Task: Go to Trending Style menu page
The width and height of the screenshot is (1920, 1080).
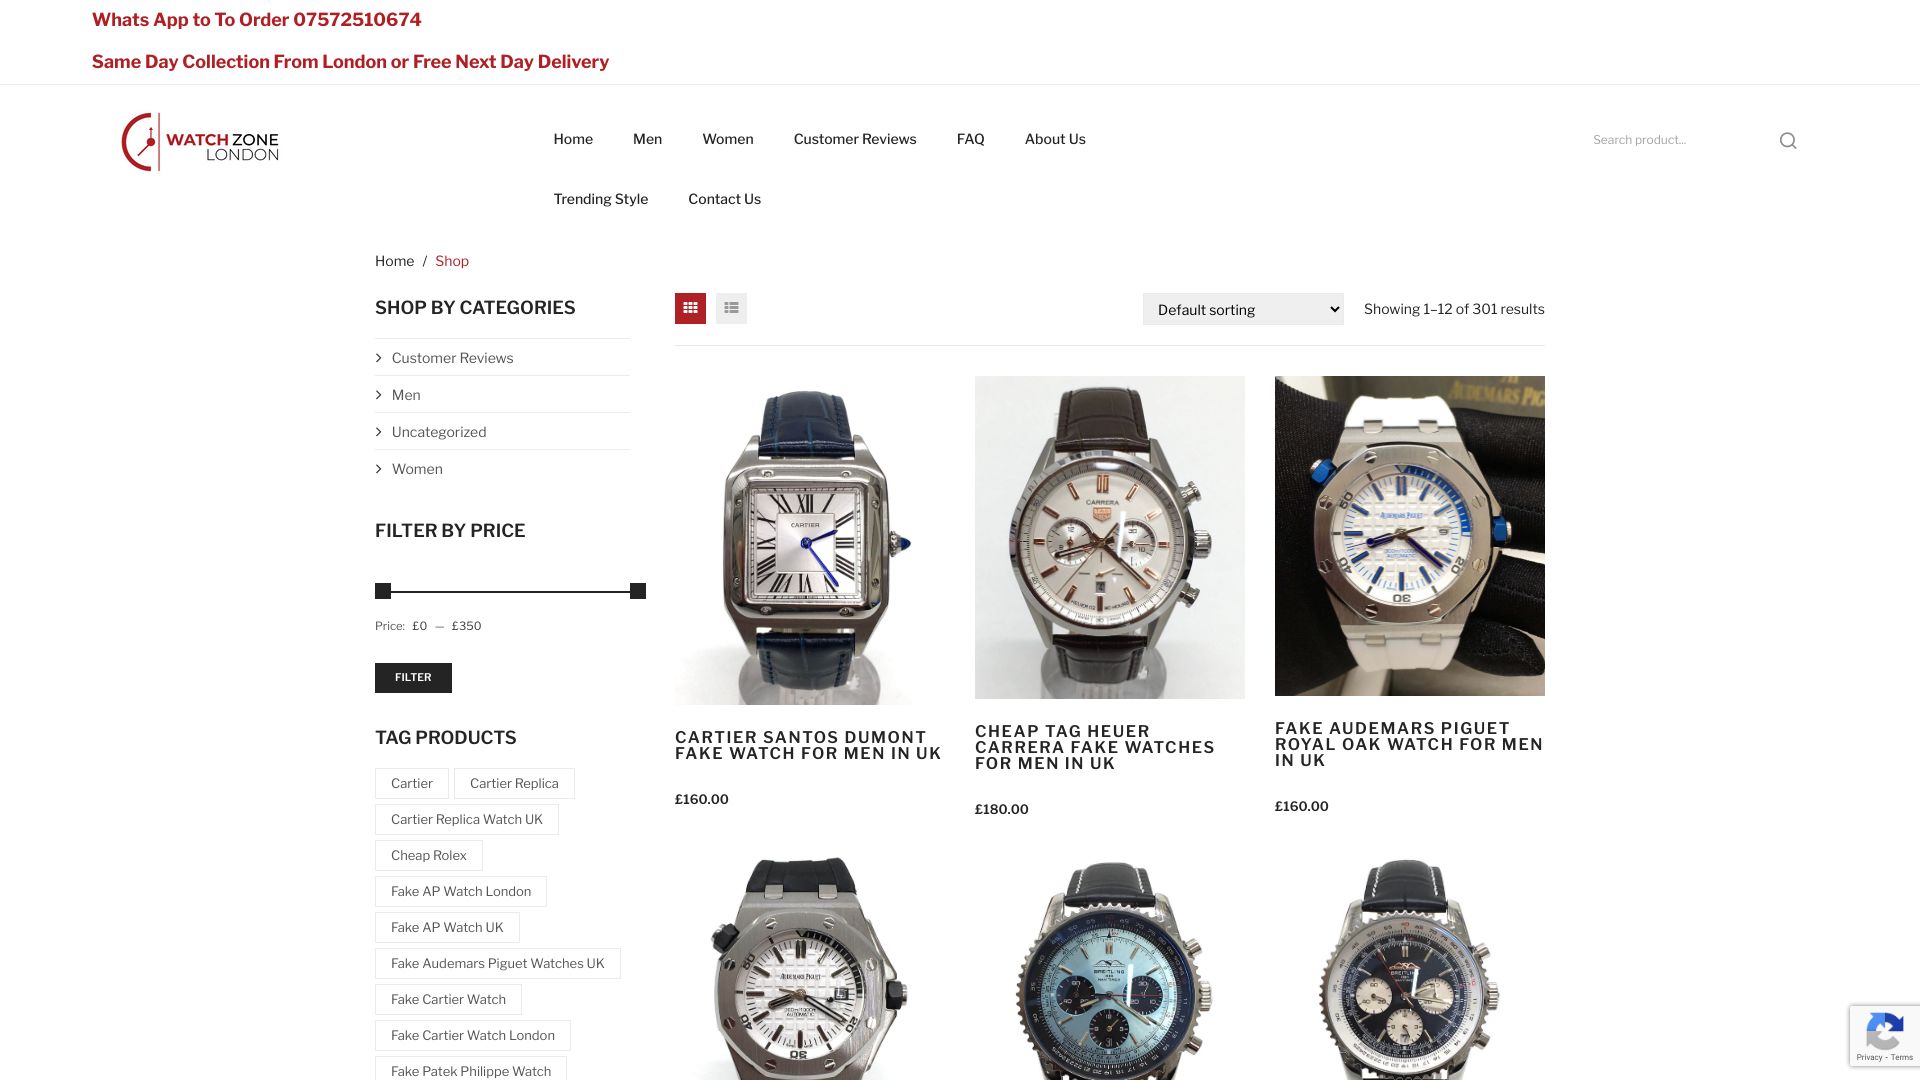Action: [x=601, y=199]
